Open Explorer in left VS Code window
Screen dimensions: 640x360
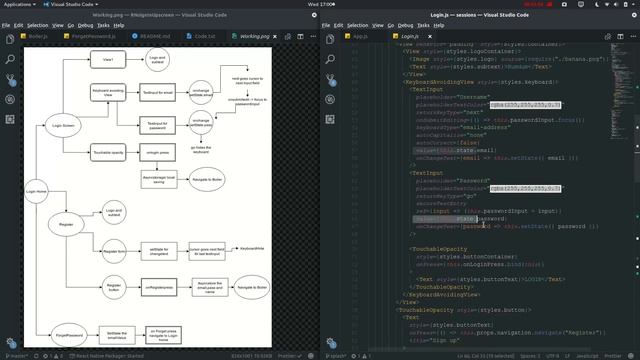coord(10,39)
